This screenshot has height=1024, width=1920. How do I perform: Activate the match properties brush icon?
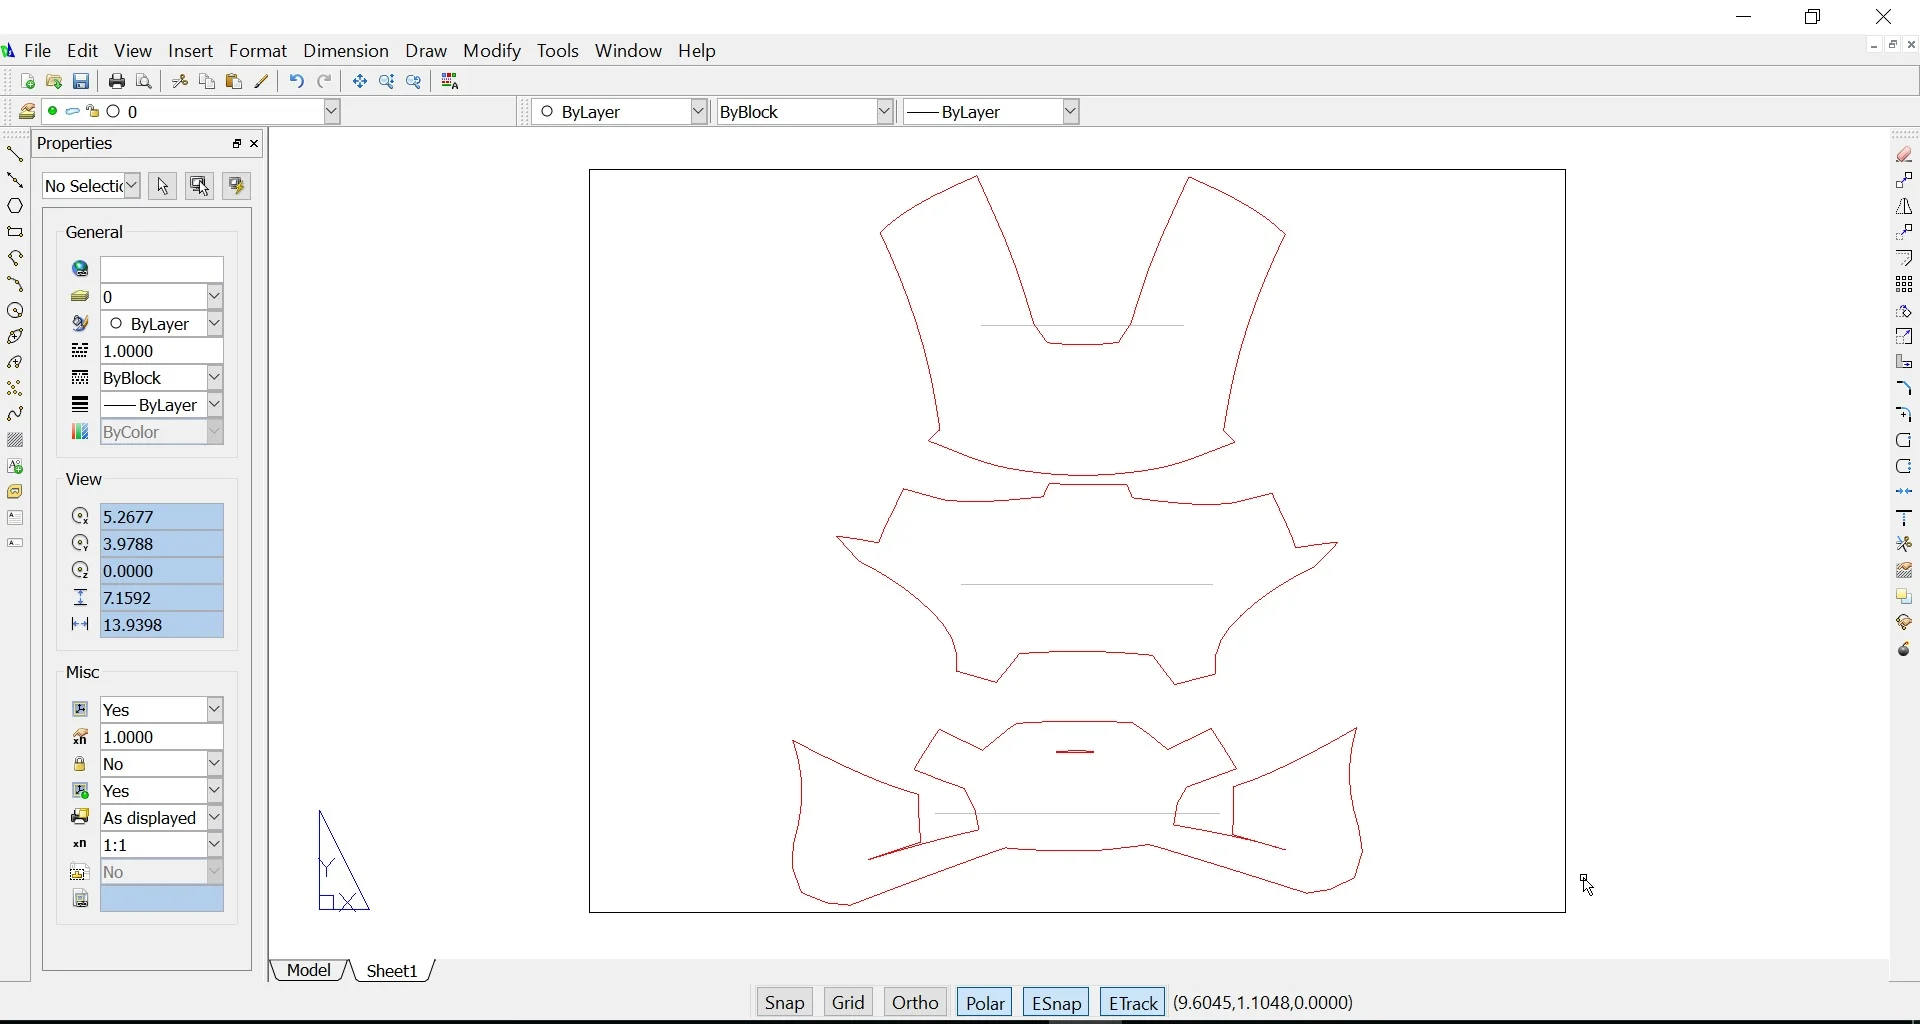[263, 83]
